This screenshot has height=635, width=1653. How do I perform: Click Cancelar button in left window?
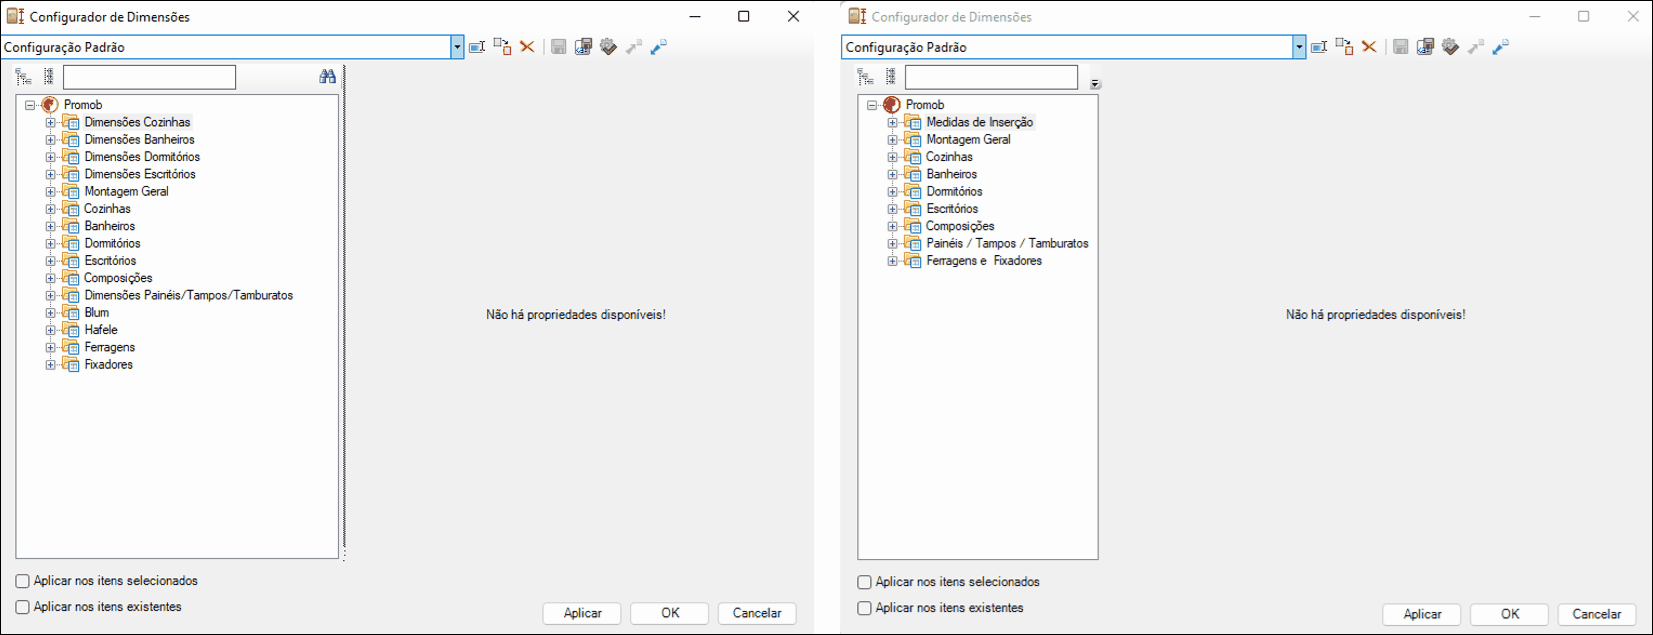(757, 613)
